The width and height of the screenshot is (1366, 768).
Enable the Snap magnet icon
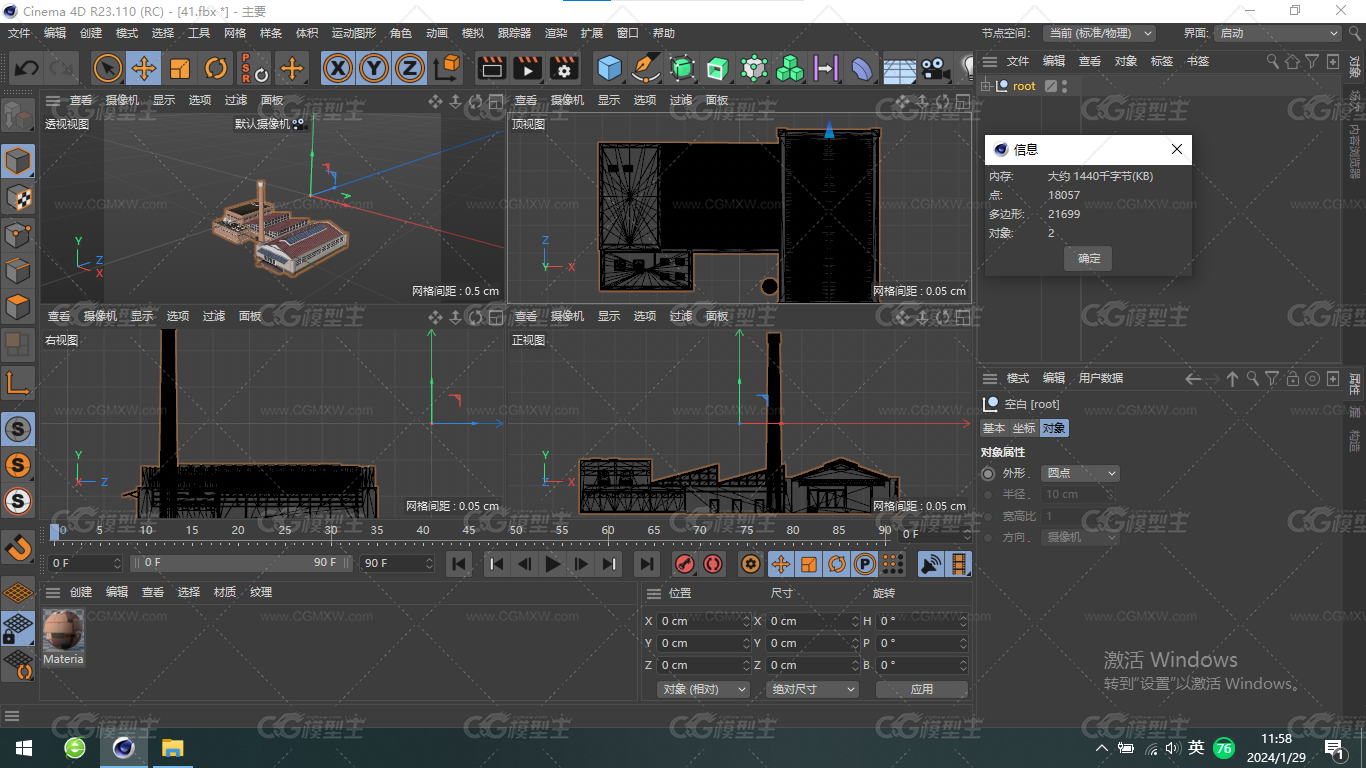(18, 546)
